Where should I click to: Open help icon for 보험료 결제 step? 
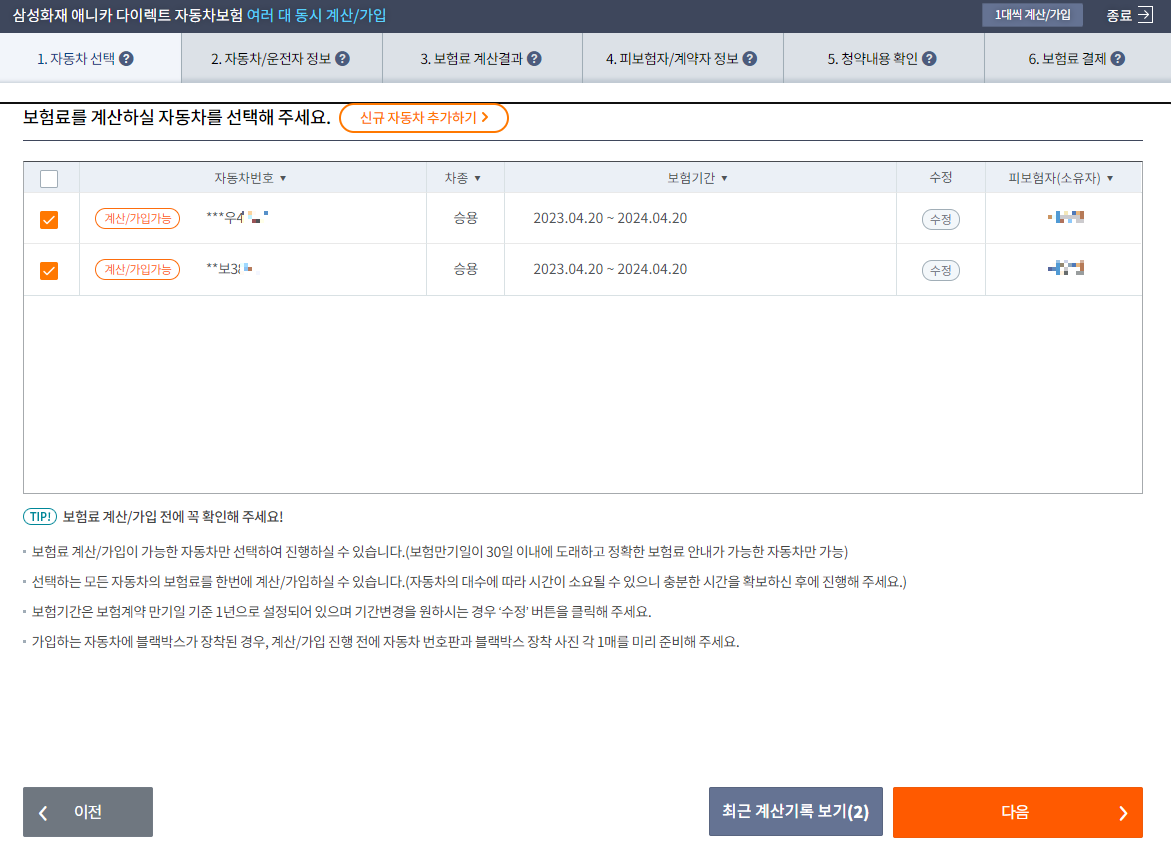1118,59
